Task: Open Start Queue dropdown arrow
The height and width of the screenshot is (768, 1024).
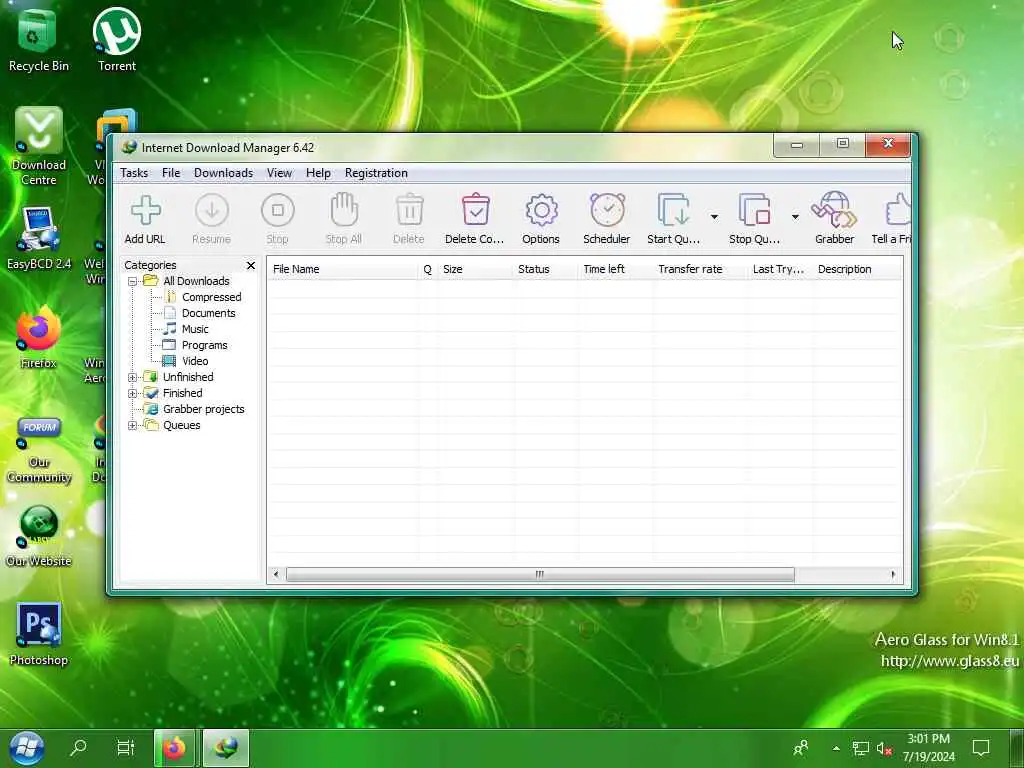Action: [714, 216]
